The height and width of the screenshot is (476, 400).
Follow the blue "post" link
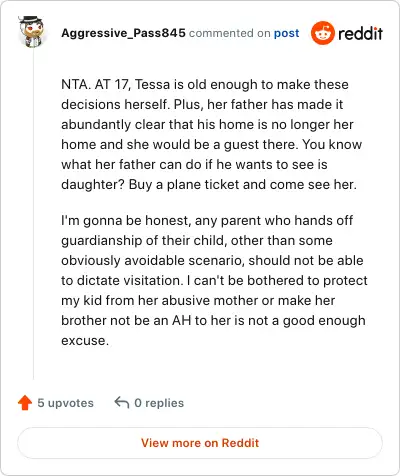pos(286,33)
